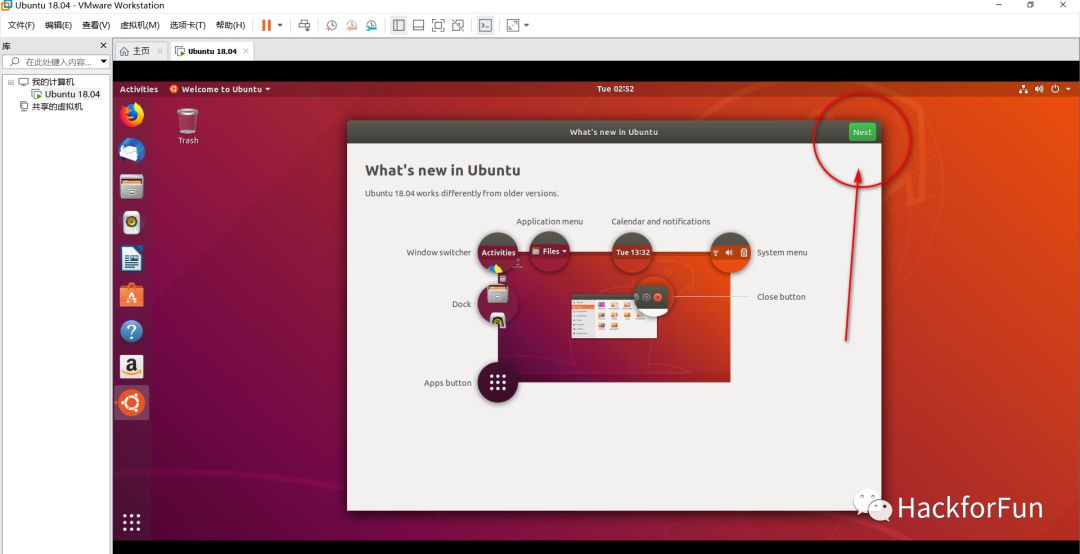Collapse the 我的计算机 tree node
The image size is (1080, 554).
coord(11,82)
